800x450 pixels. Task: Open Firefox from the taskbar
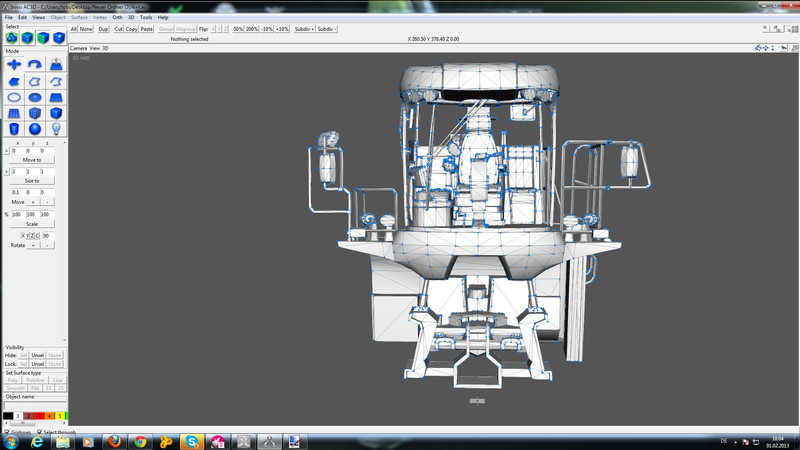[114, 441]
